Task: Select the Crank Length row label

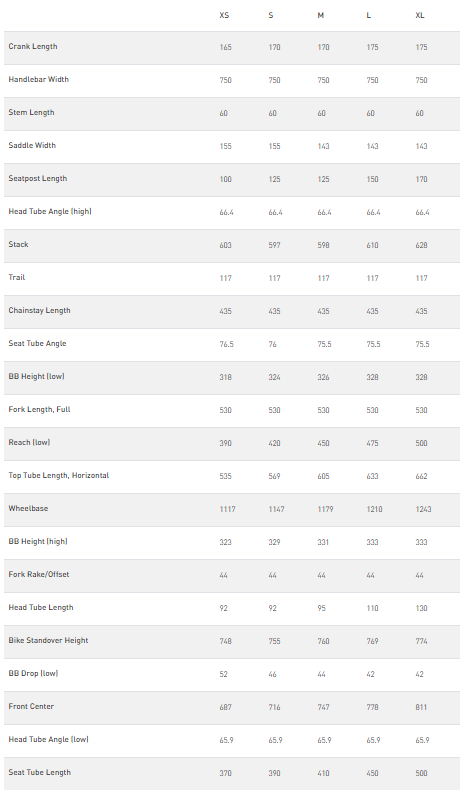Action: (x=33, y=46)
